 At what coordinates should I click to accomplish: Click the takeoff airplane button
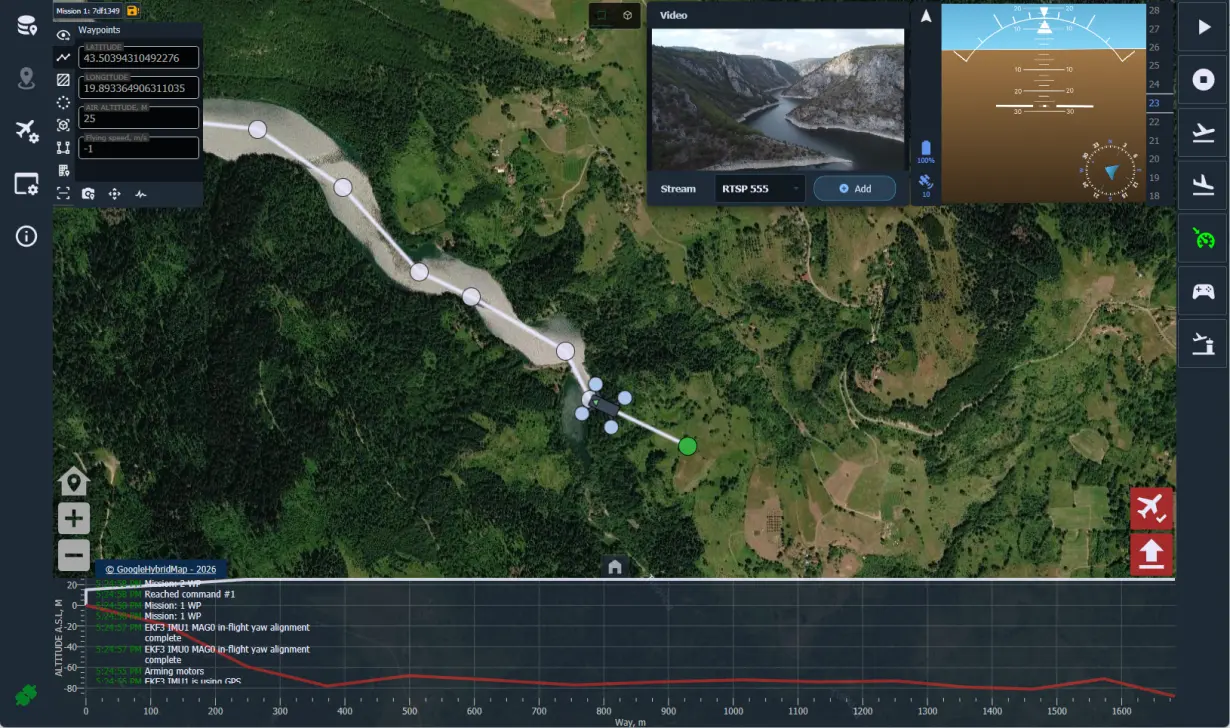1203,132
